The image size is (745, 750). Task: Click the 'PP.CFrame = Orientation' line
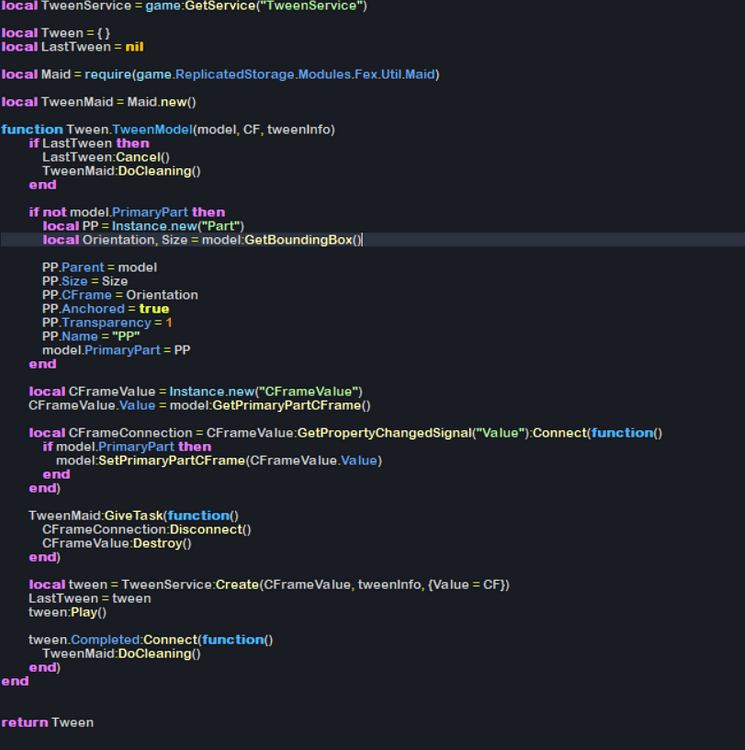[120, 295]
